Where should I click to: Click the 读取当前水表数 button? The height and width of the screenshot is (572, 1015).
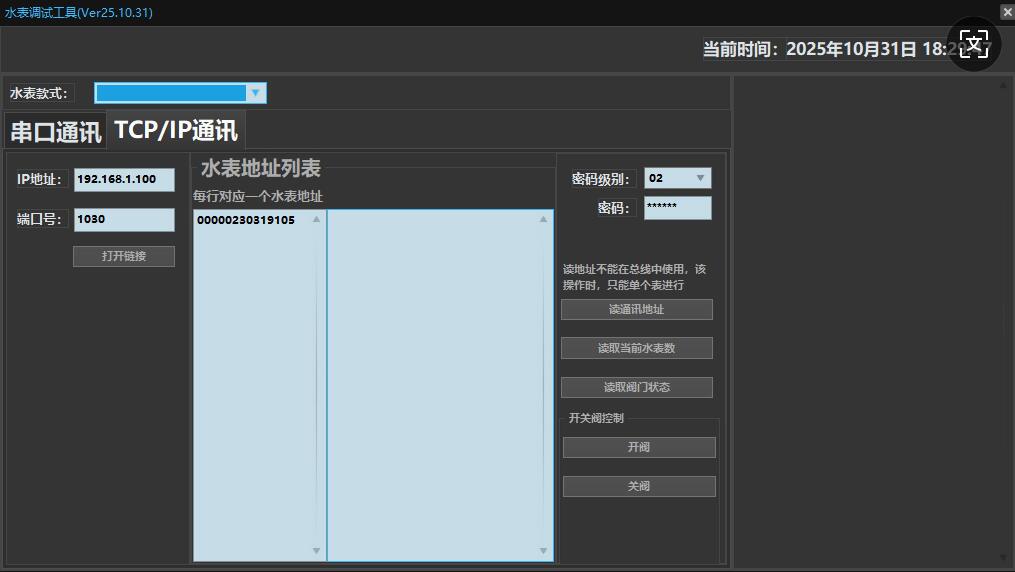click(x=637, y=348)
